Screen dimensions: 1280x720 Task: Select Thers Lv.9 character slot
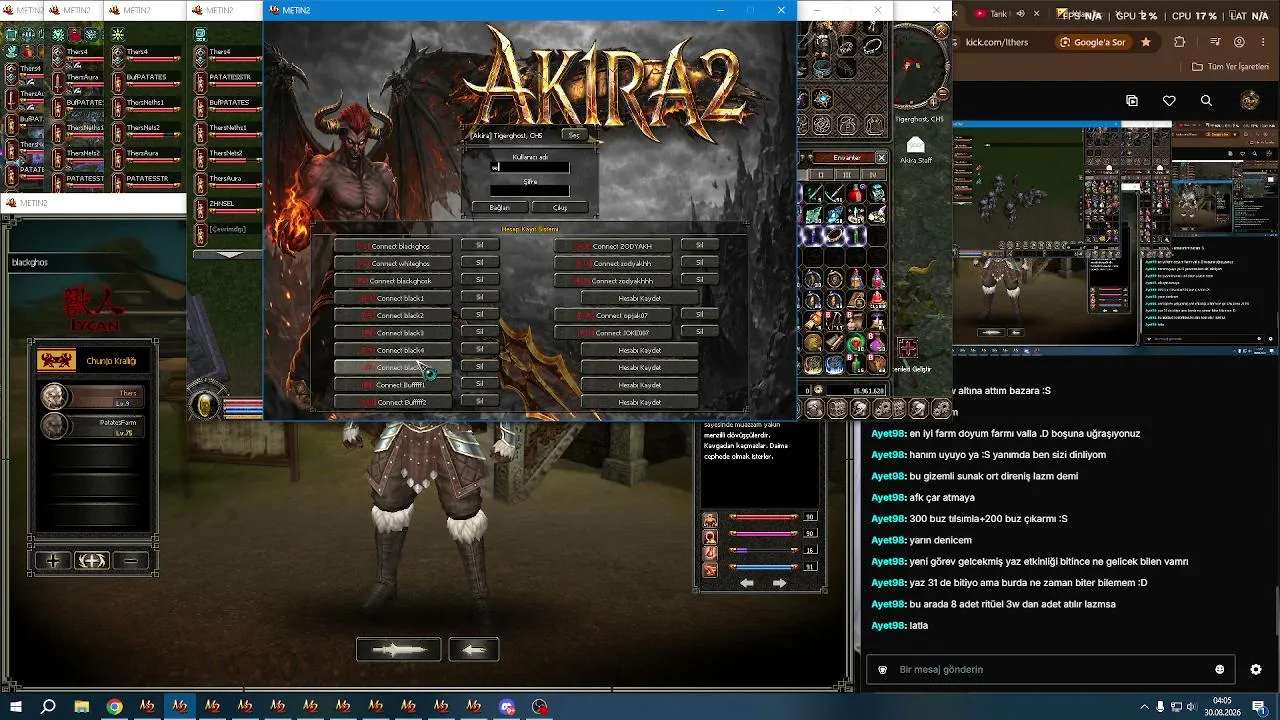pyautogui.click(x=93, y=397)
